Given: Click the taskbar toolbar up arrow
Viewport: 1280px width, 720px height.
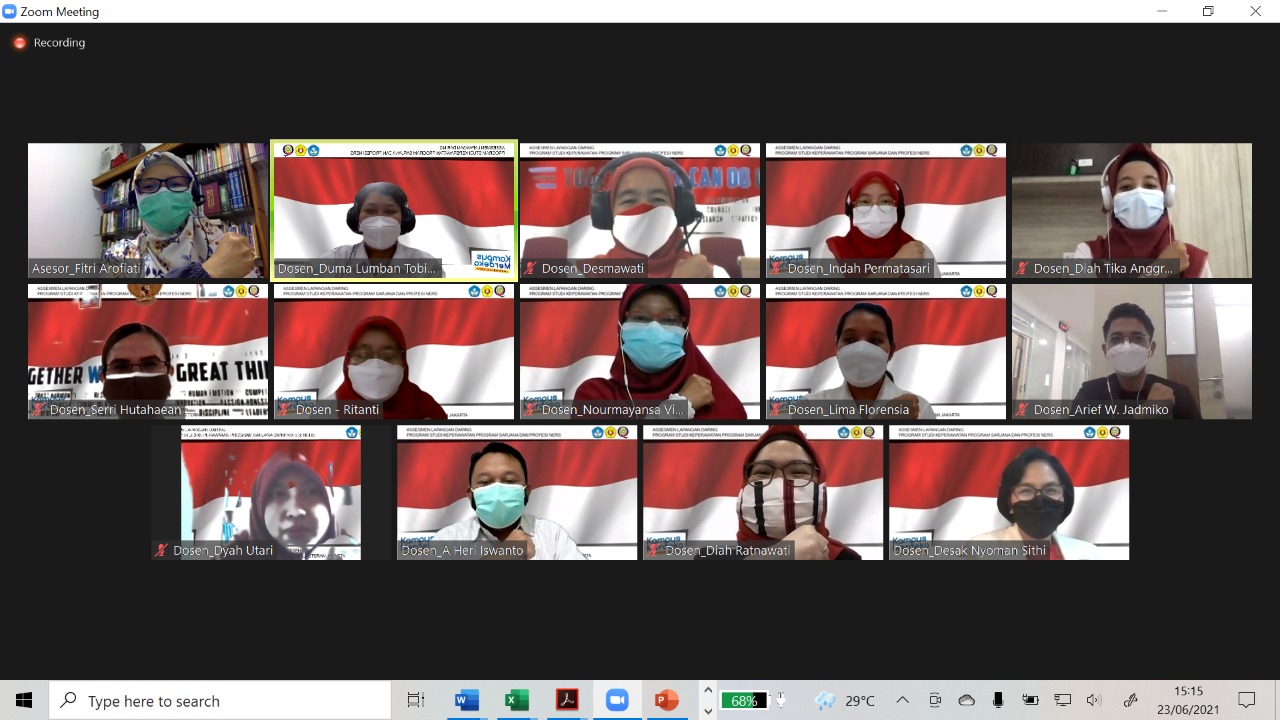Looking at the screenshot, I should [x=708, y=690].
